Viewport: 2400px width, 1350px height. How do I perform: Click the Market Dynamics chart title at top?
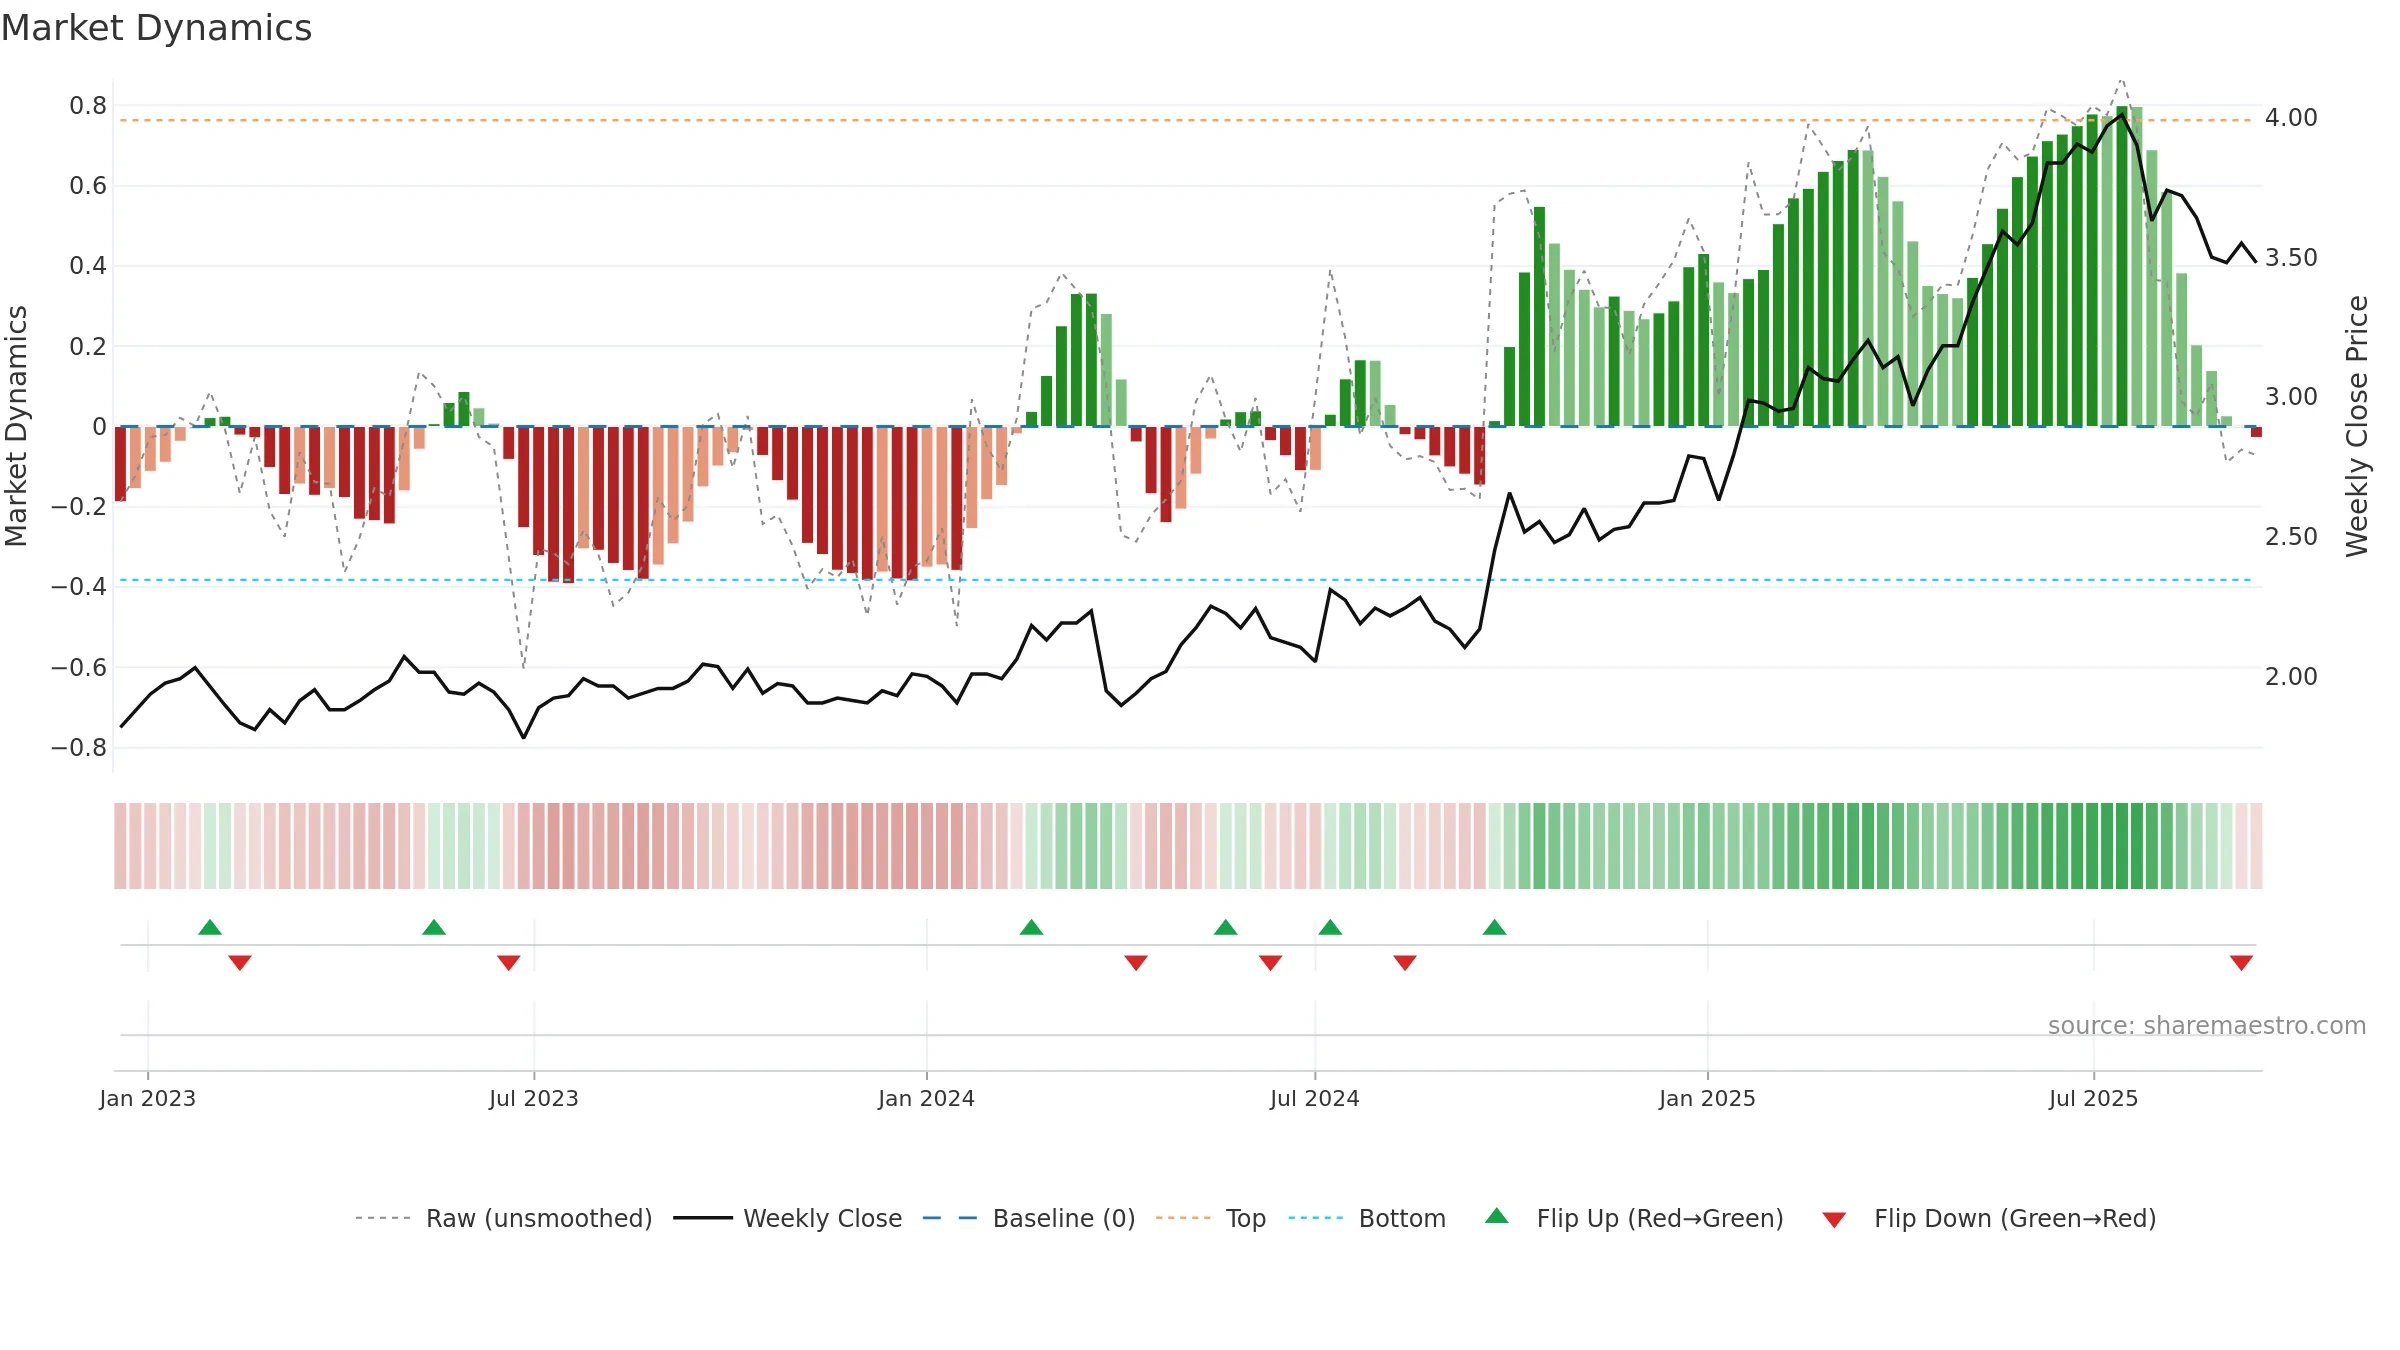coord(156,28)
